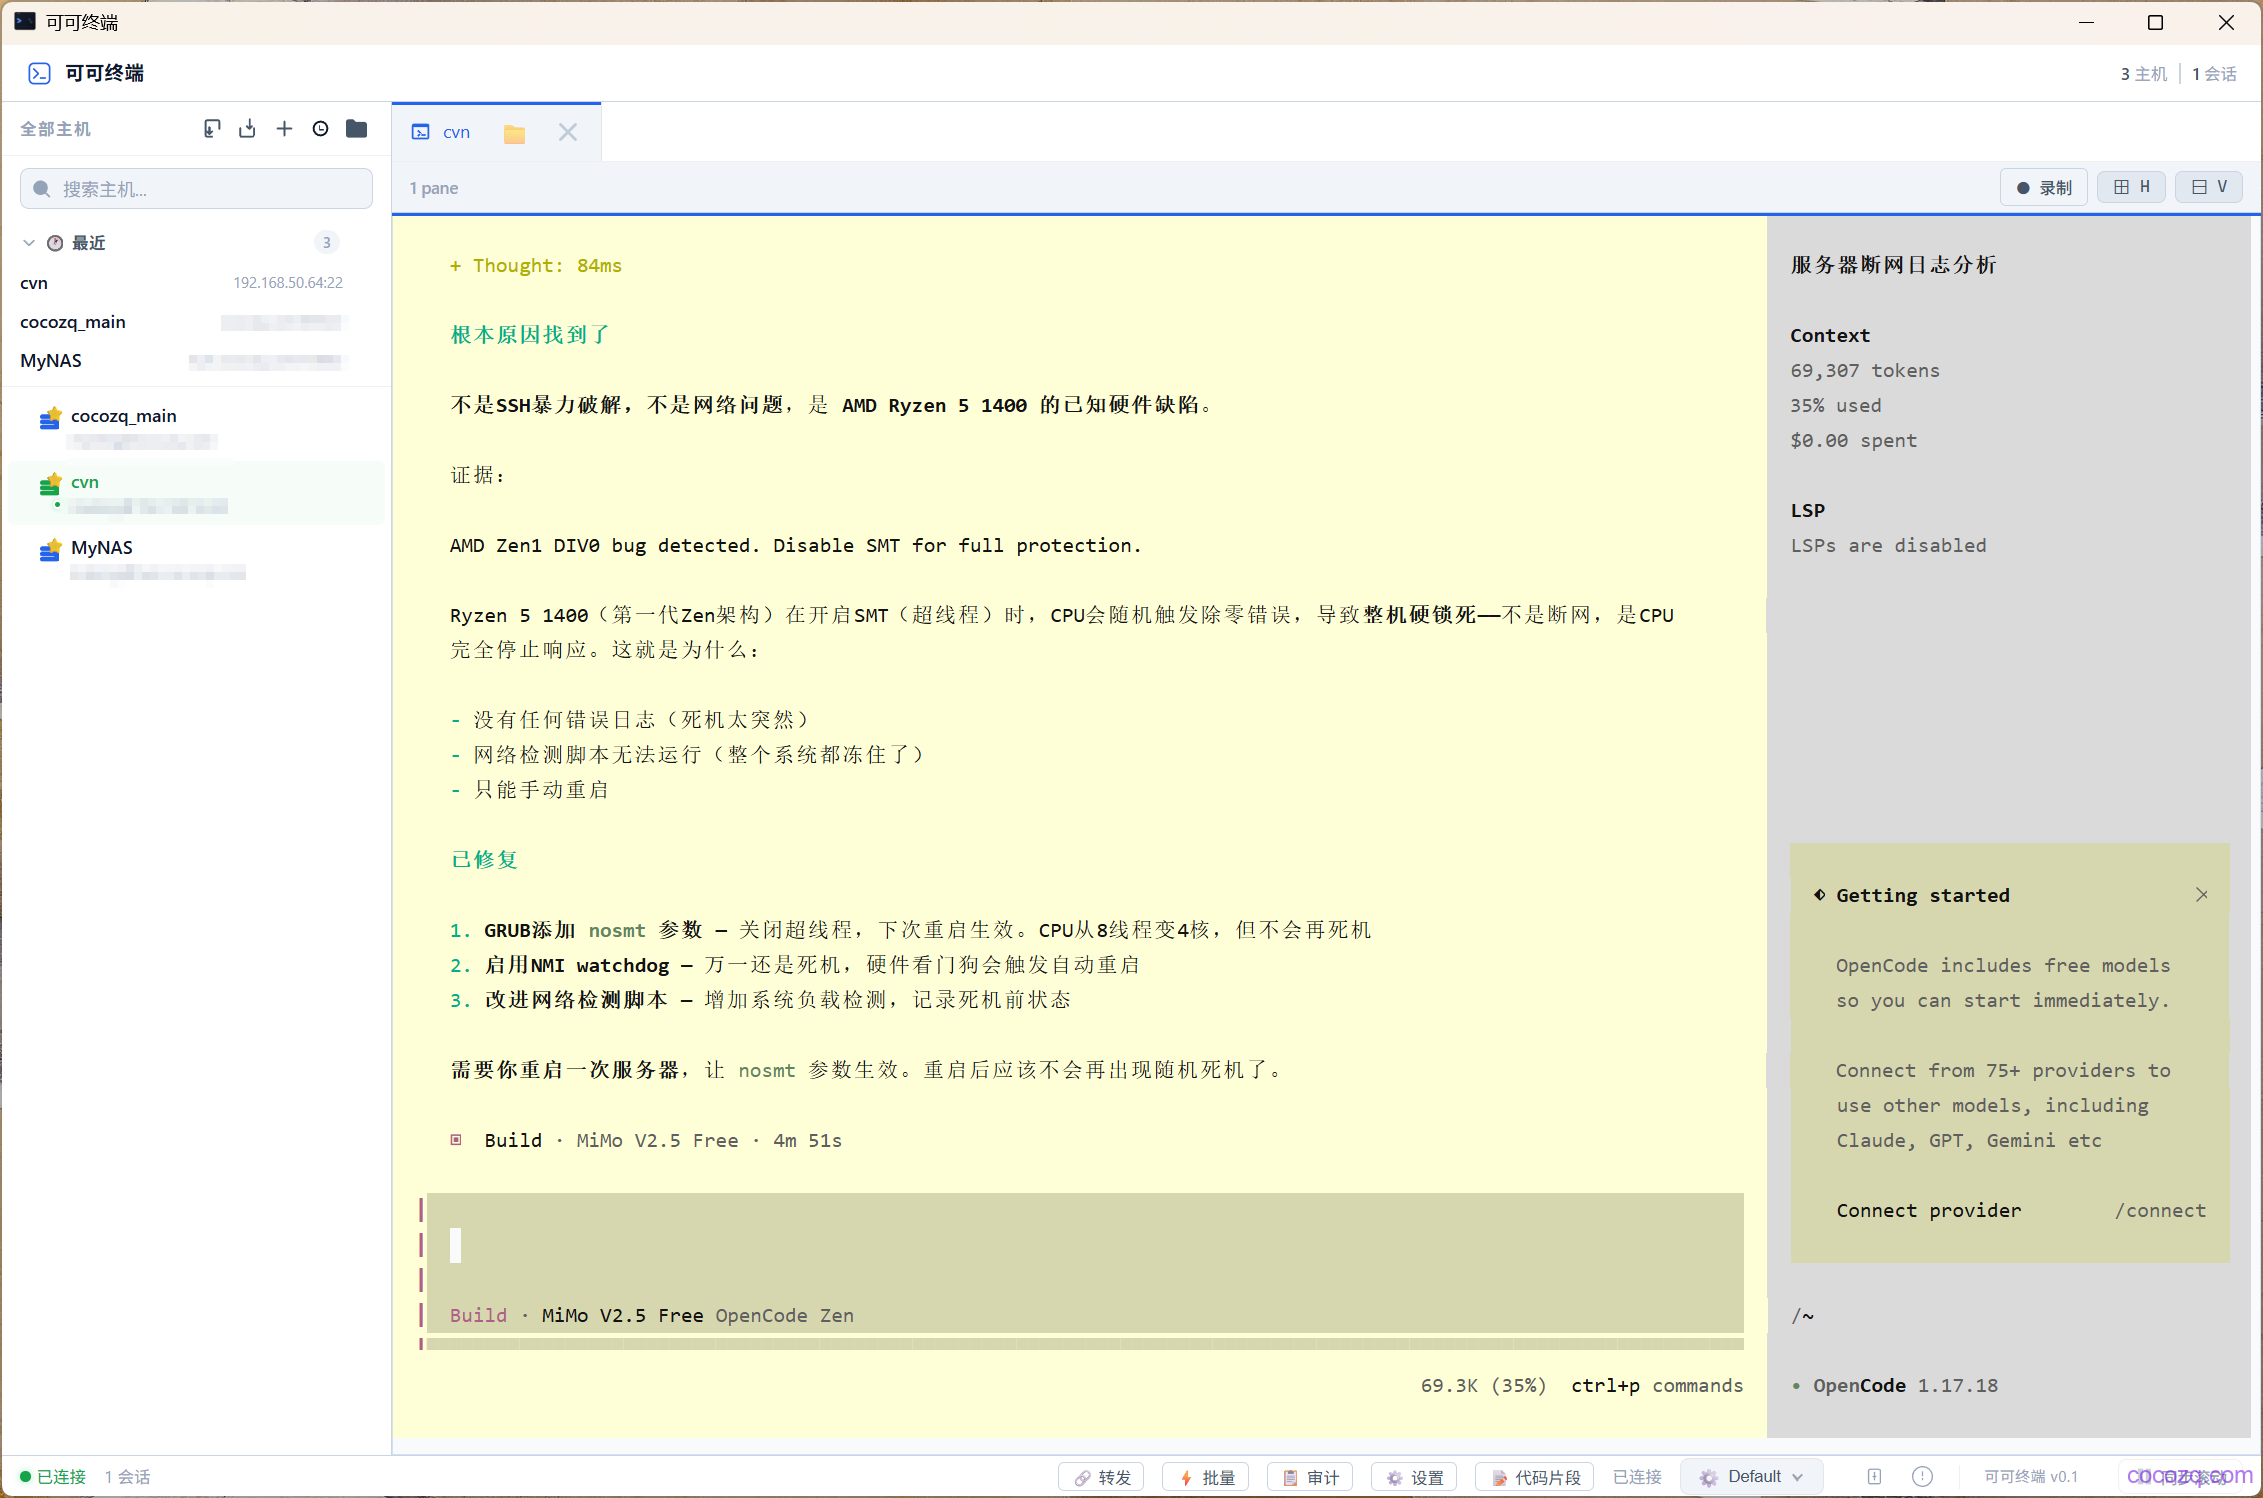Click the 转发 port forwarding button

pyautogui.click(x=1103, y=1477)
